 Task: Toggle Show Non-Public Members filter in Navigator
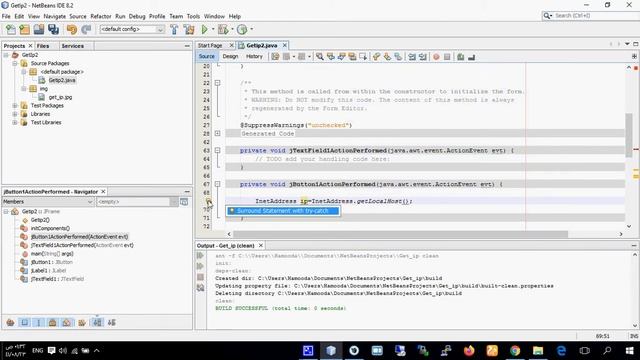[53, 322]
